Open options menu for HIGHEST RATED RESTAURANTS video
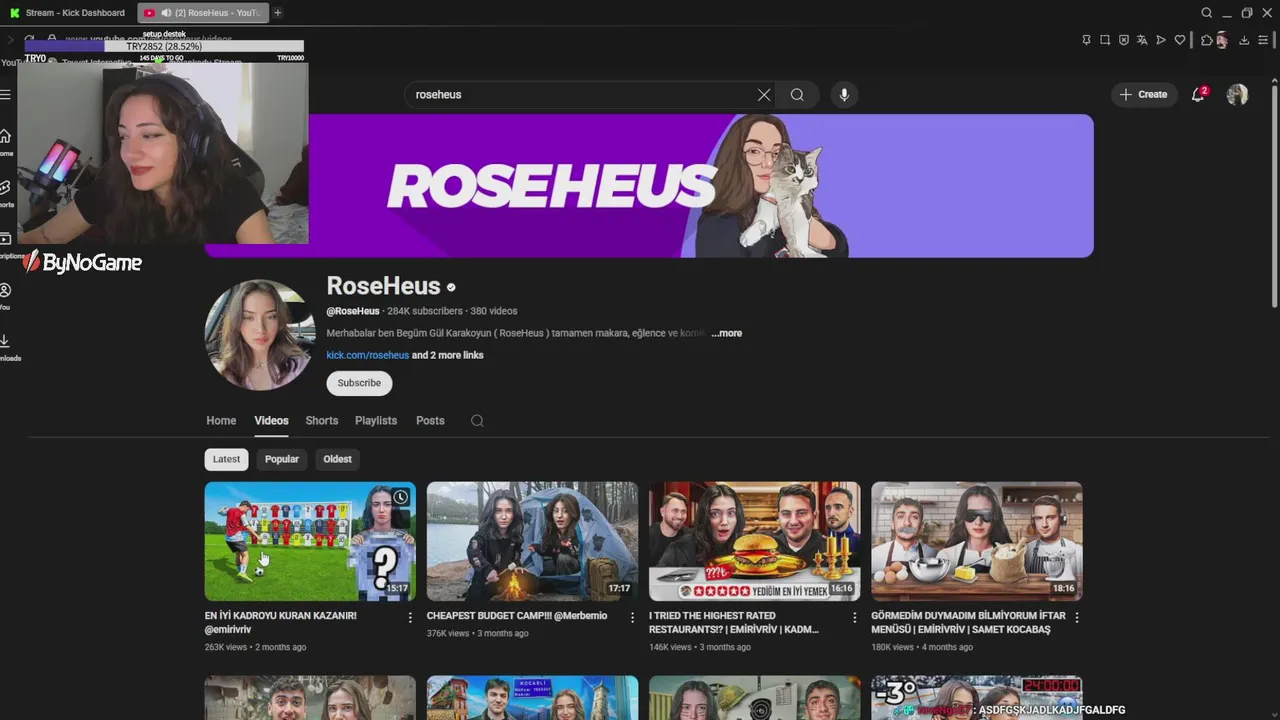Viewport: 1280px width, 720px height. (x=854, y=618)
